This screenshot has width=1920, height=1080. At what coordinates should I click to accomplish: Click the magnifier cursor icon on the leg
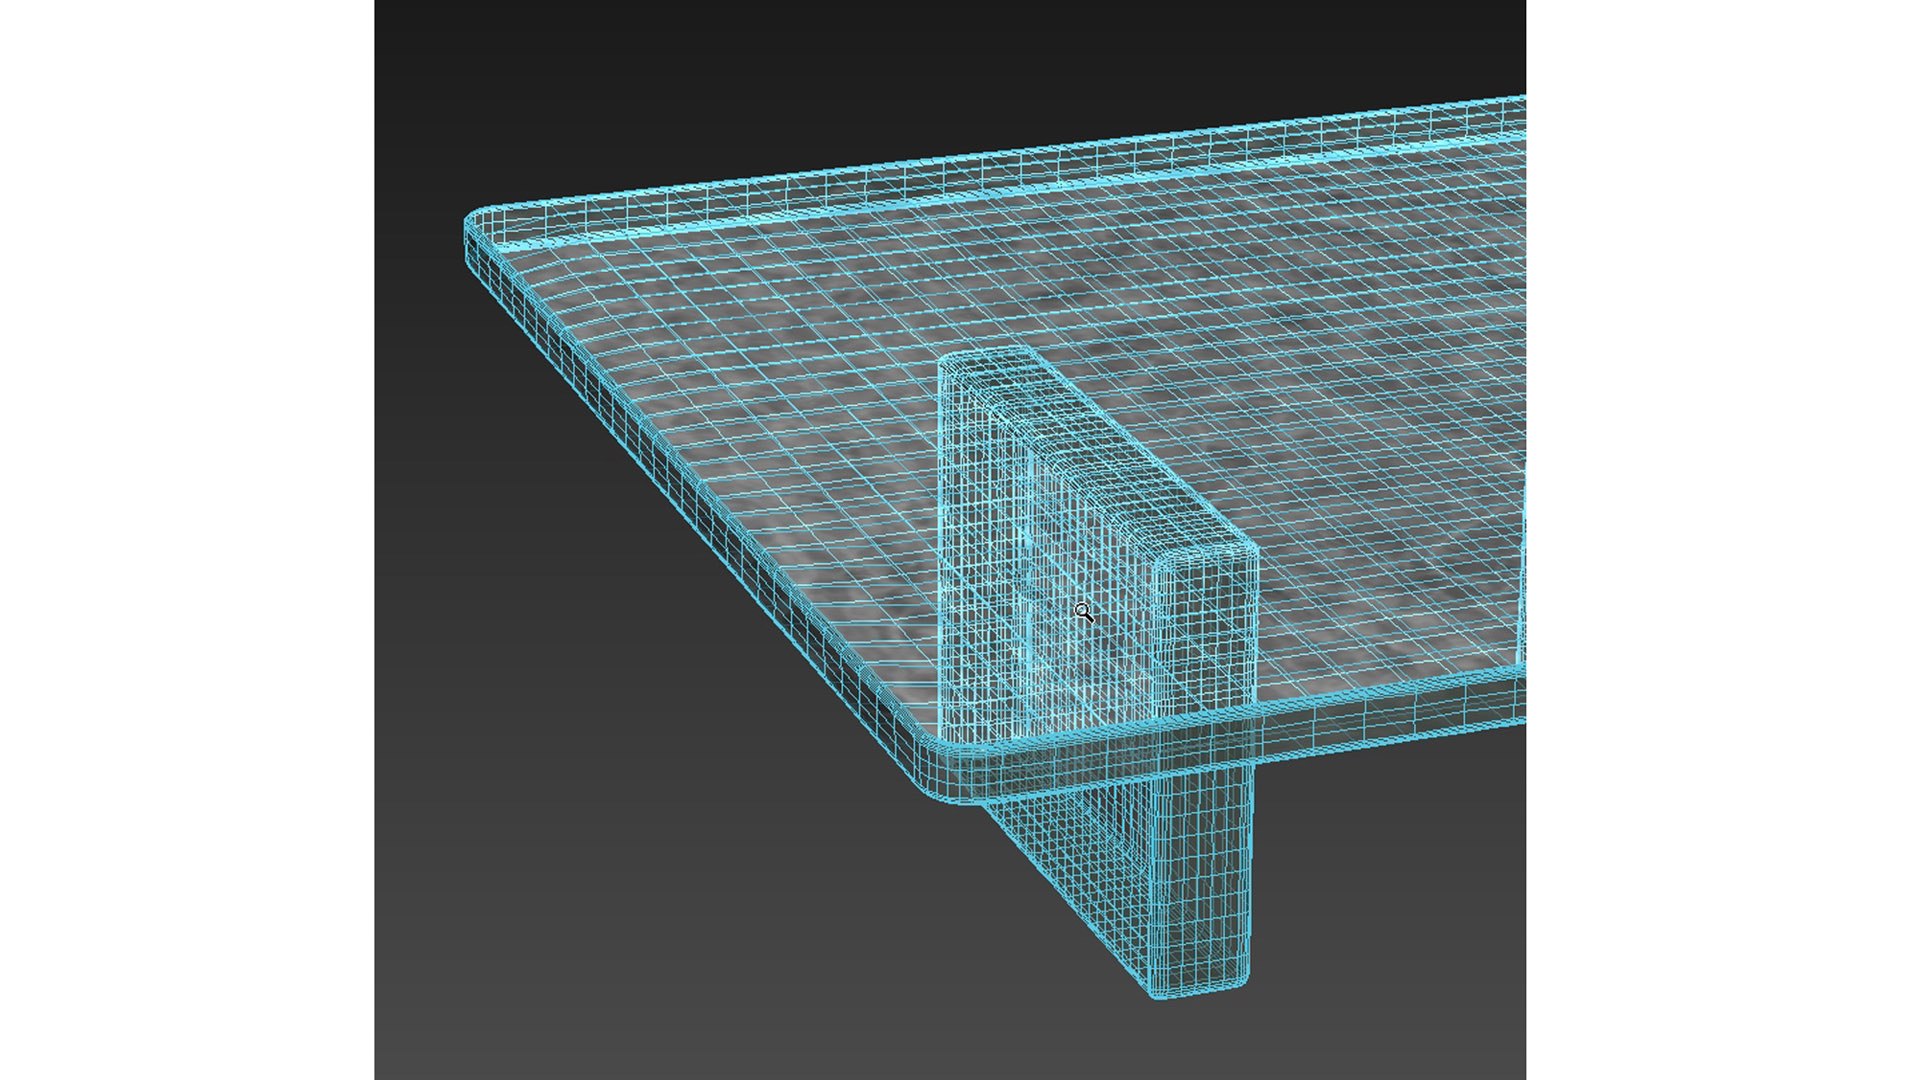click(x=1083, y=612)
